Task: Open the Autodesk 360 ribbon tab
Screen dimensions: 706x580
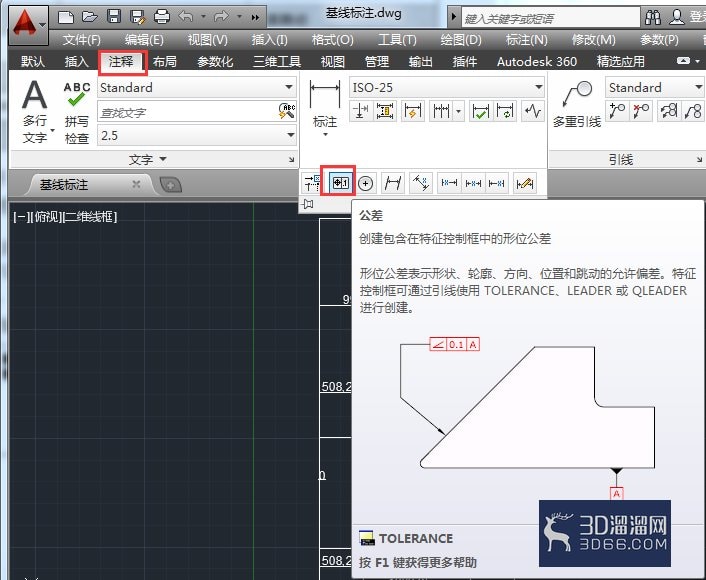Action: tap(537, 61)
